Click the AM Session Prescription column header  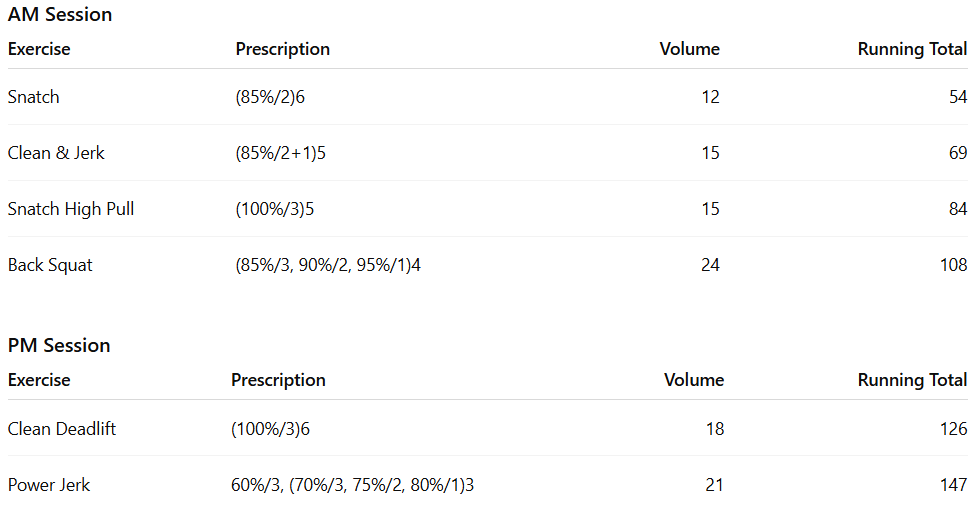coord(283,49)
